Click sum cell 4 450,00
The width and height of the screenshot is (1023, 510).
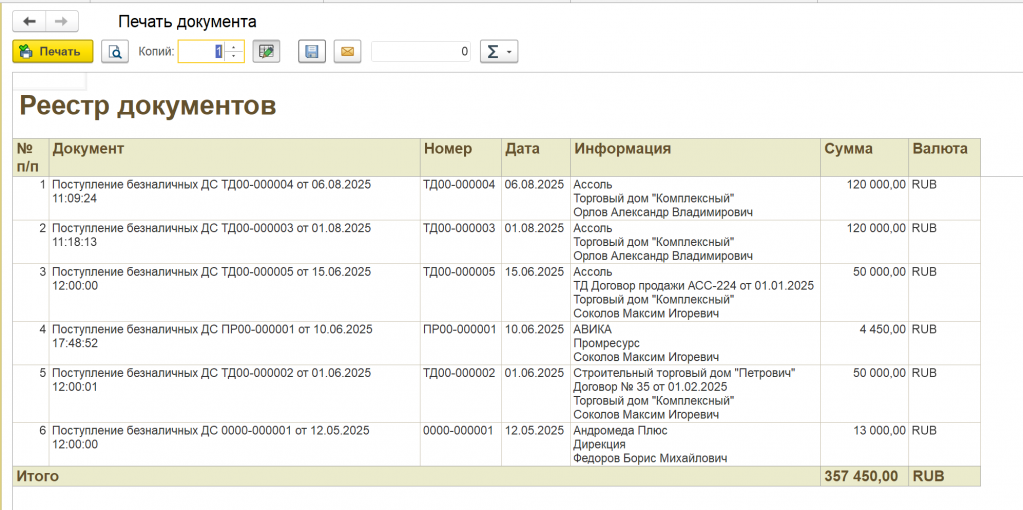(x=864, y=343)
